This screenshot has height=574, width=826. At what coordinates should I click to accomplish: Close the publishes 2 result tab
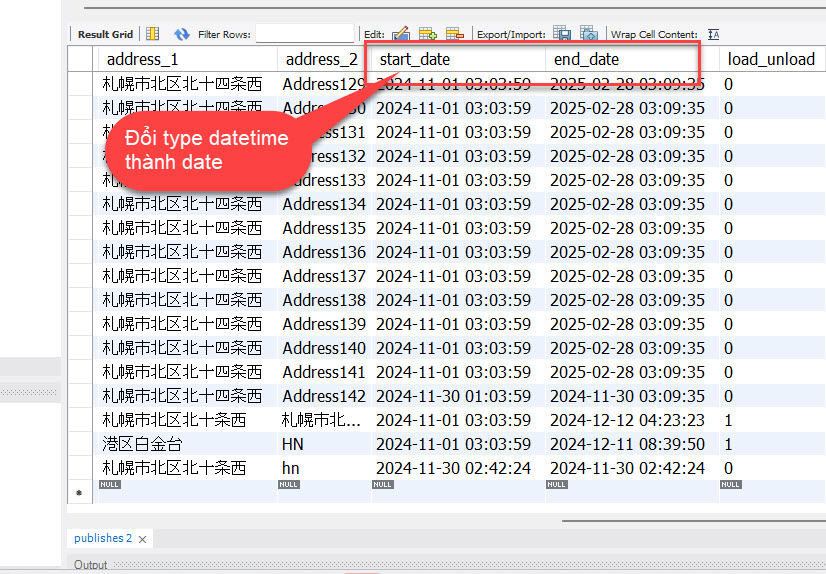point(142,539)
